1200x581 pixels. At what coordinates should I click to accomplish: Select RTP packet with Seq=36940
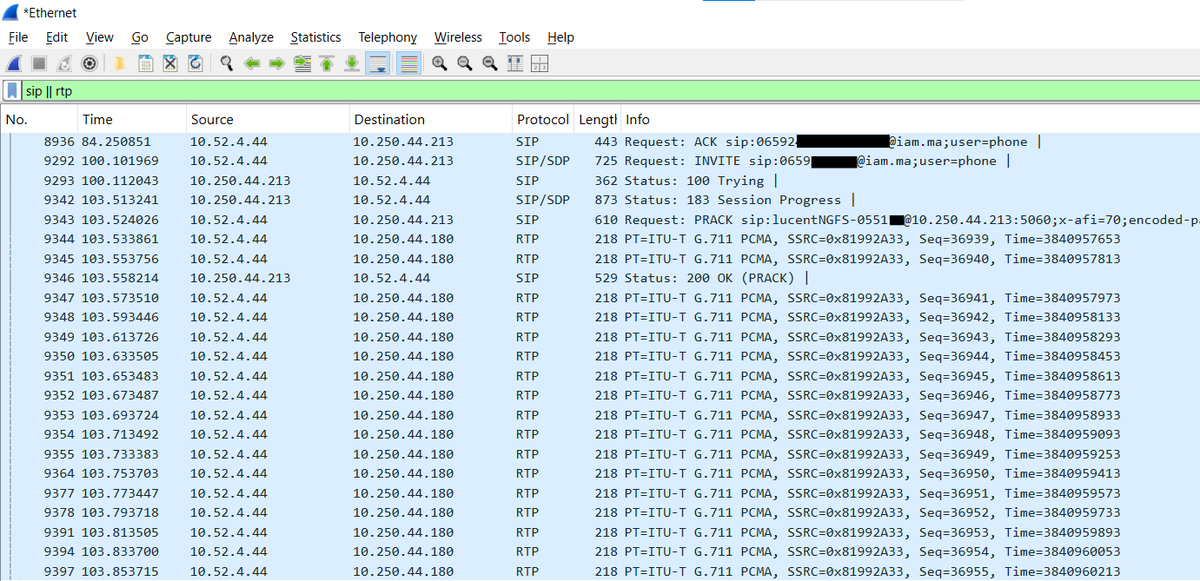click(x=600, y=258)
